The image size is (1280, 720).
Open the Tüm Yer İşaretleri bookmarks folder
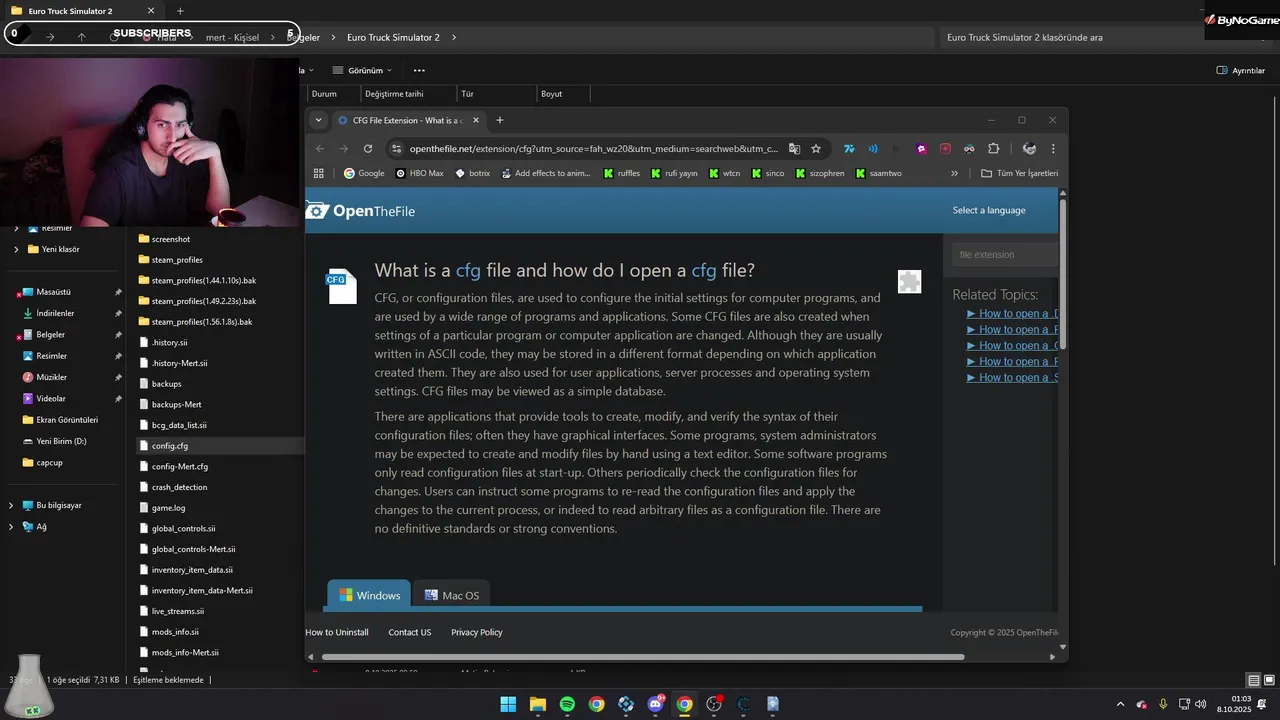1019,173
